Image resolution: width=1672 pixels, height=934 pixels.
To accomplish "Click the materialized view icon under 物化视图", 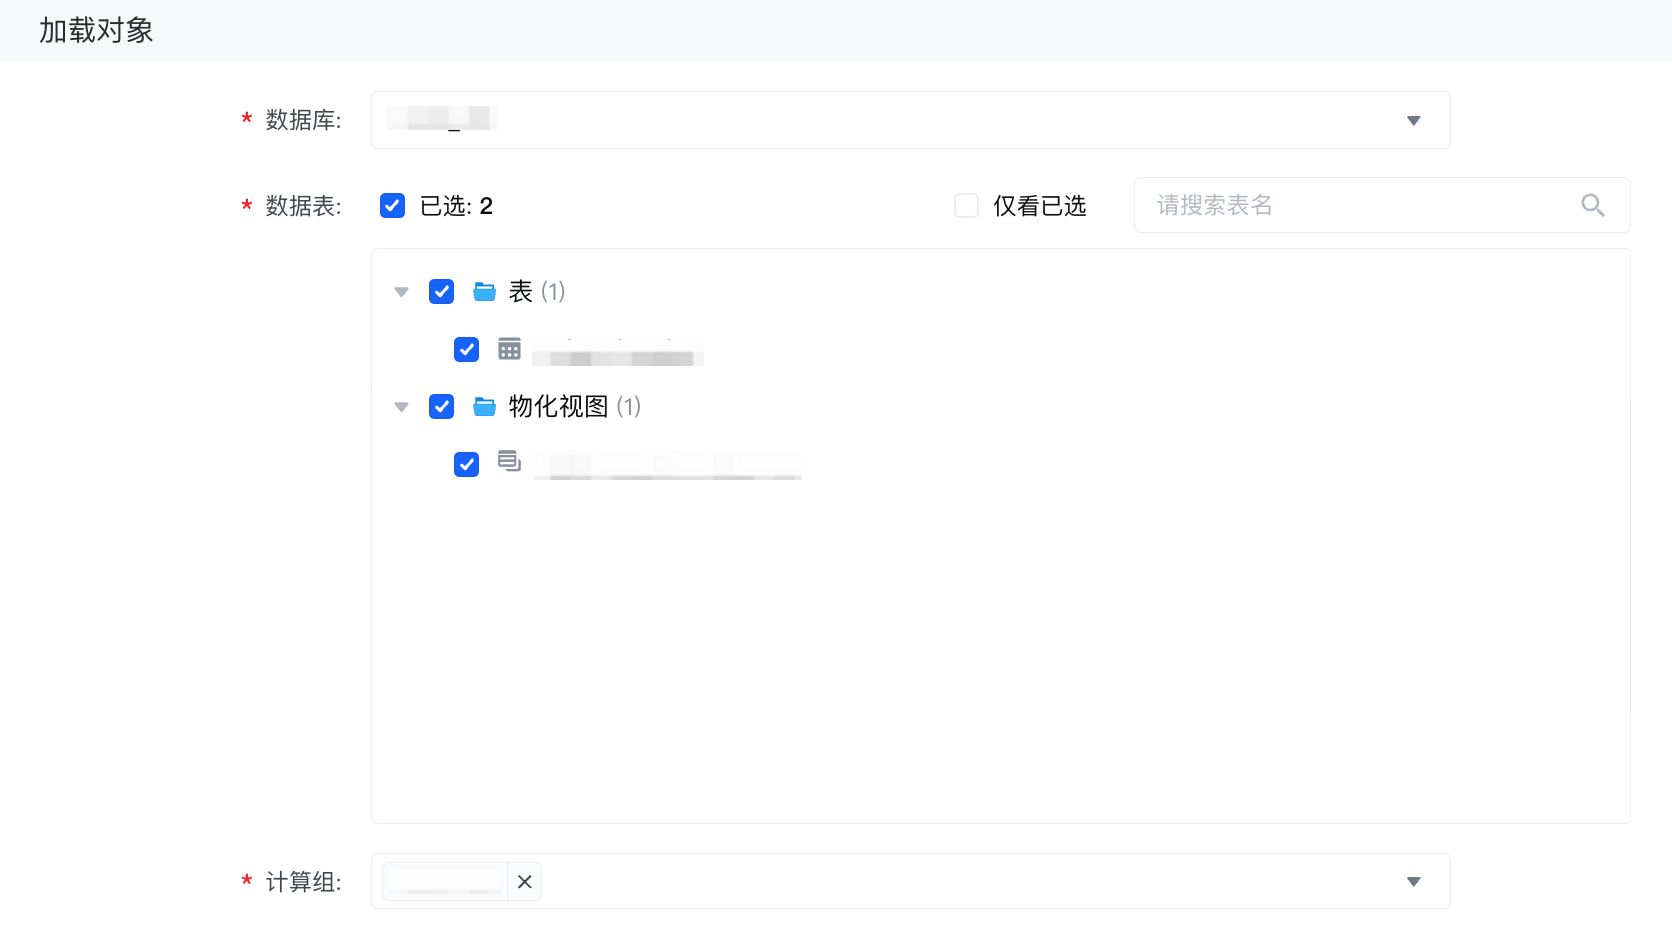I will tap(510, 461).
